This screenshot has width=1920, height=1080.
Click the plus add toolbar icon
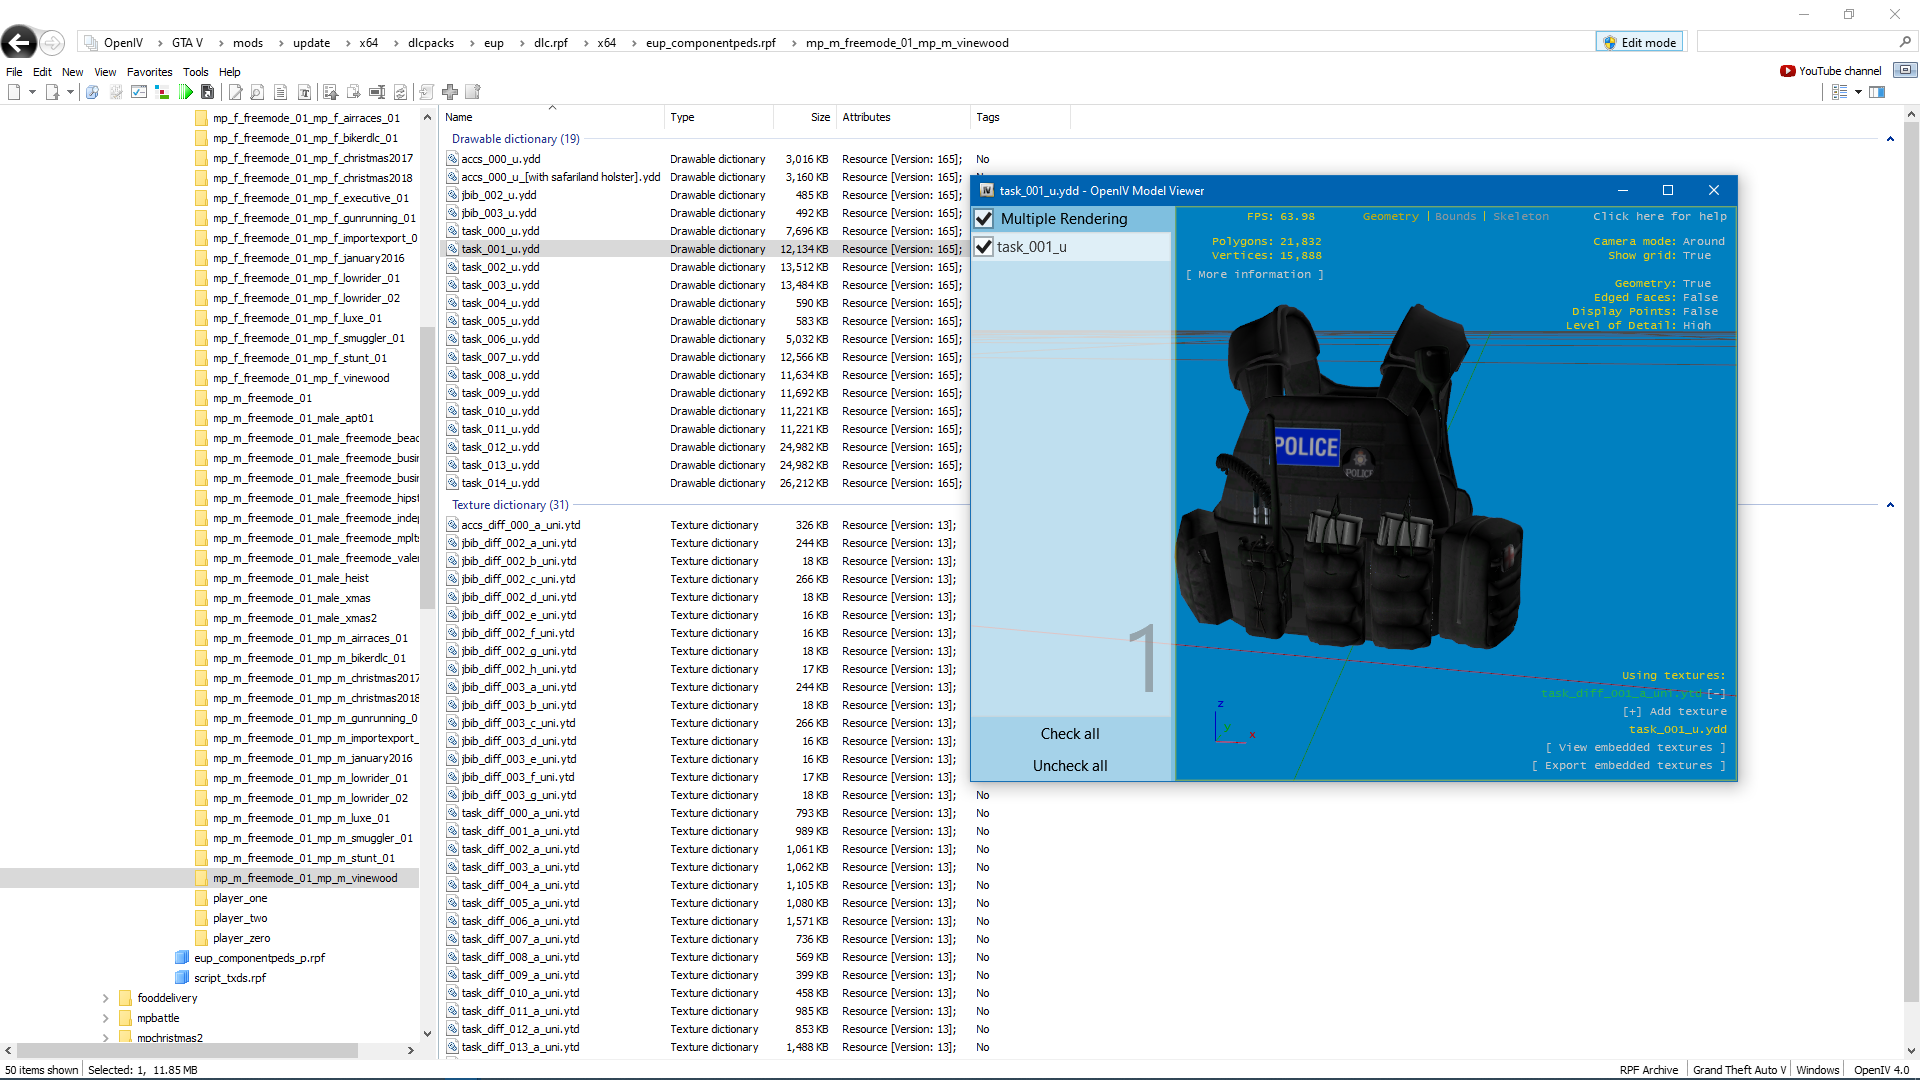(450, 92)
